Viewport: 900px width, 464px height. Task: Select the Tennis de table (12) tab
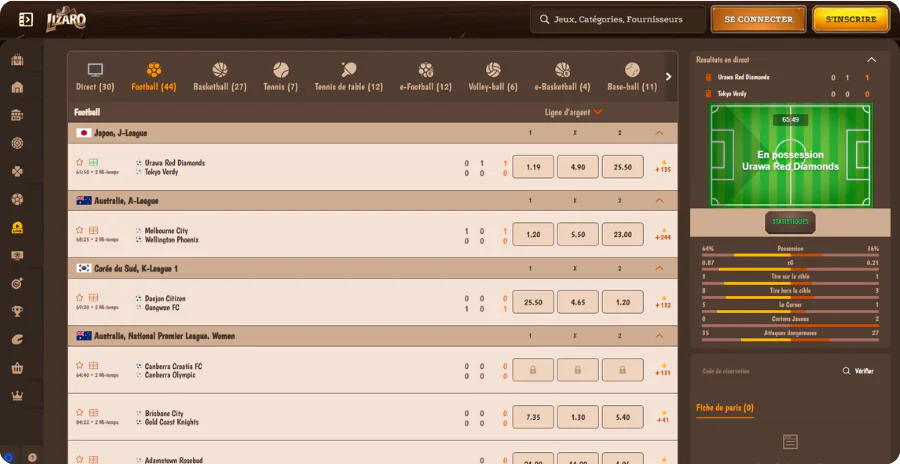[x=348, y=78]
